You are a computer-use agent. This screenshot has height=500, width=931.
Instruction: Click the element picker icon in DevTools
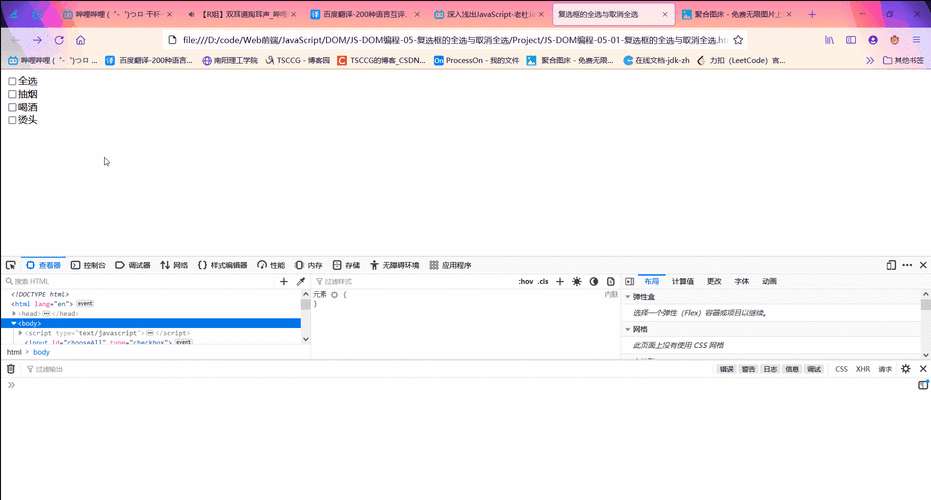click(11, 265)
